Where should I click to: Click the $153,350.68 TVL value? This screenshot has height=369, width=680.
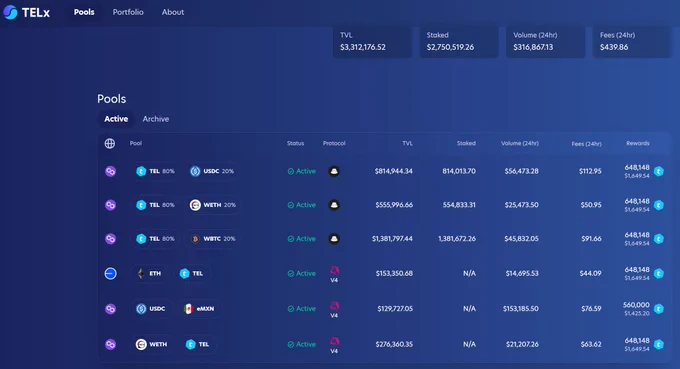coord(394,274)
